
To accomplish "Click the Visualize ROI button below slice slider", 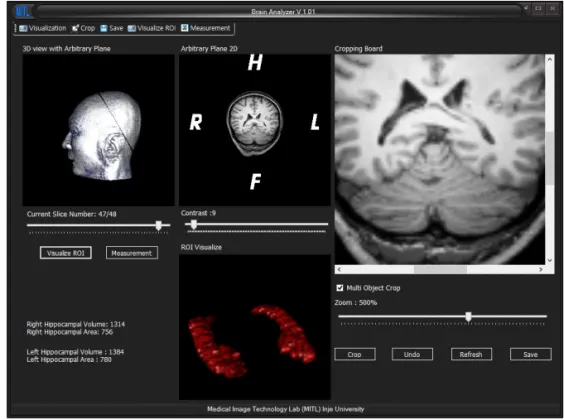I will 65,253.
